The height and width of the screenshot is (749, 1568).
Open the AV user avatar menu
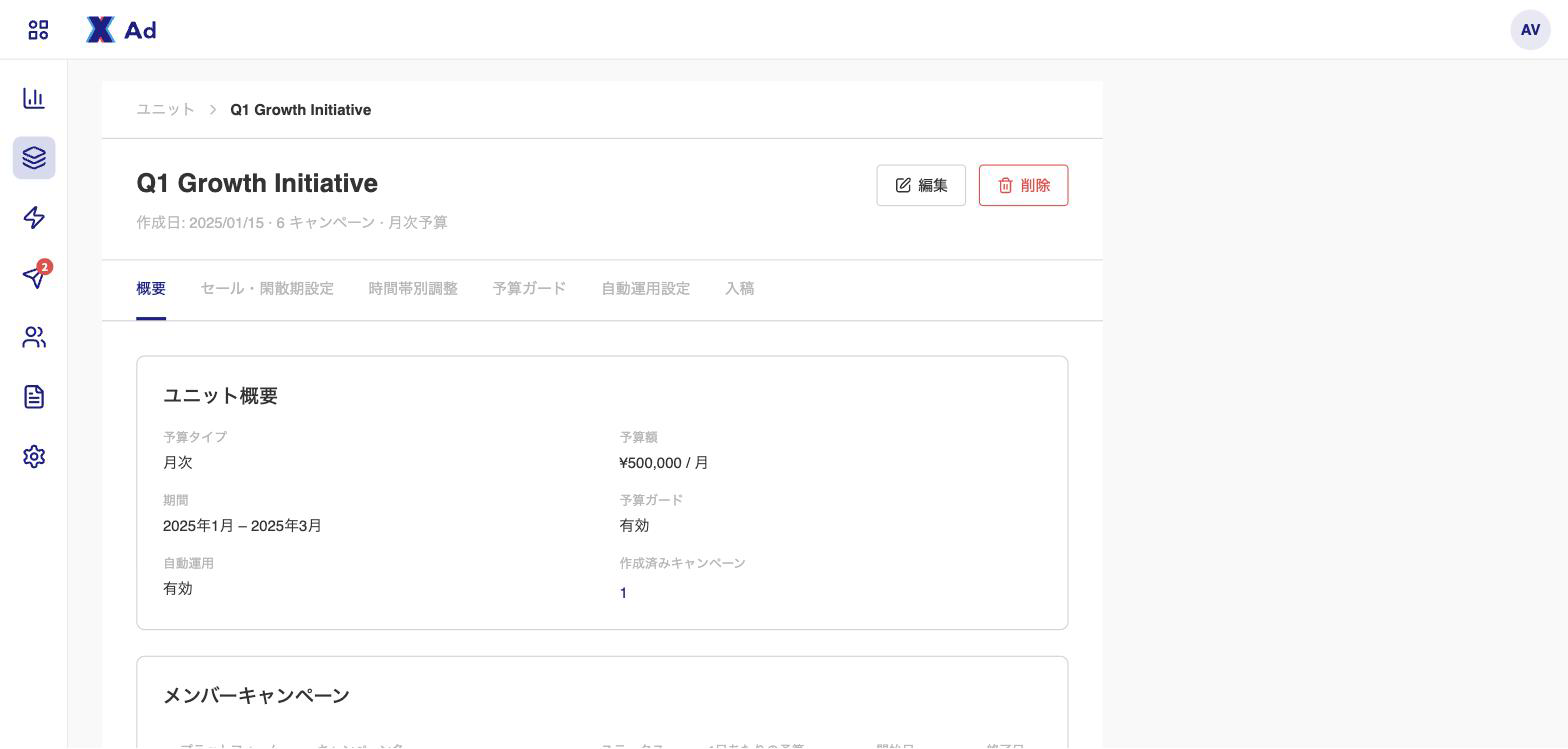(1530, 30)
